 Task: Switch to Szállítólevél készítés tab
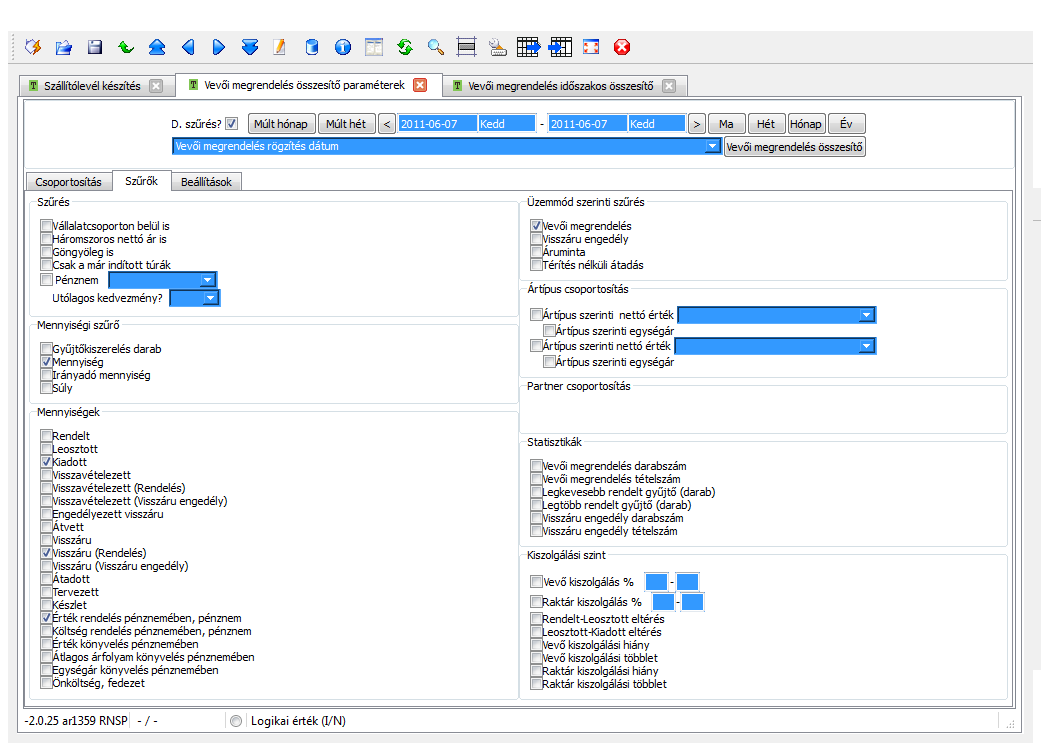[92, 86]
